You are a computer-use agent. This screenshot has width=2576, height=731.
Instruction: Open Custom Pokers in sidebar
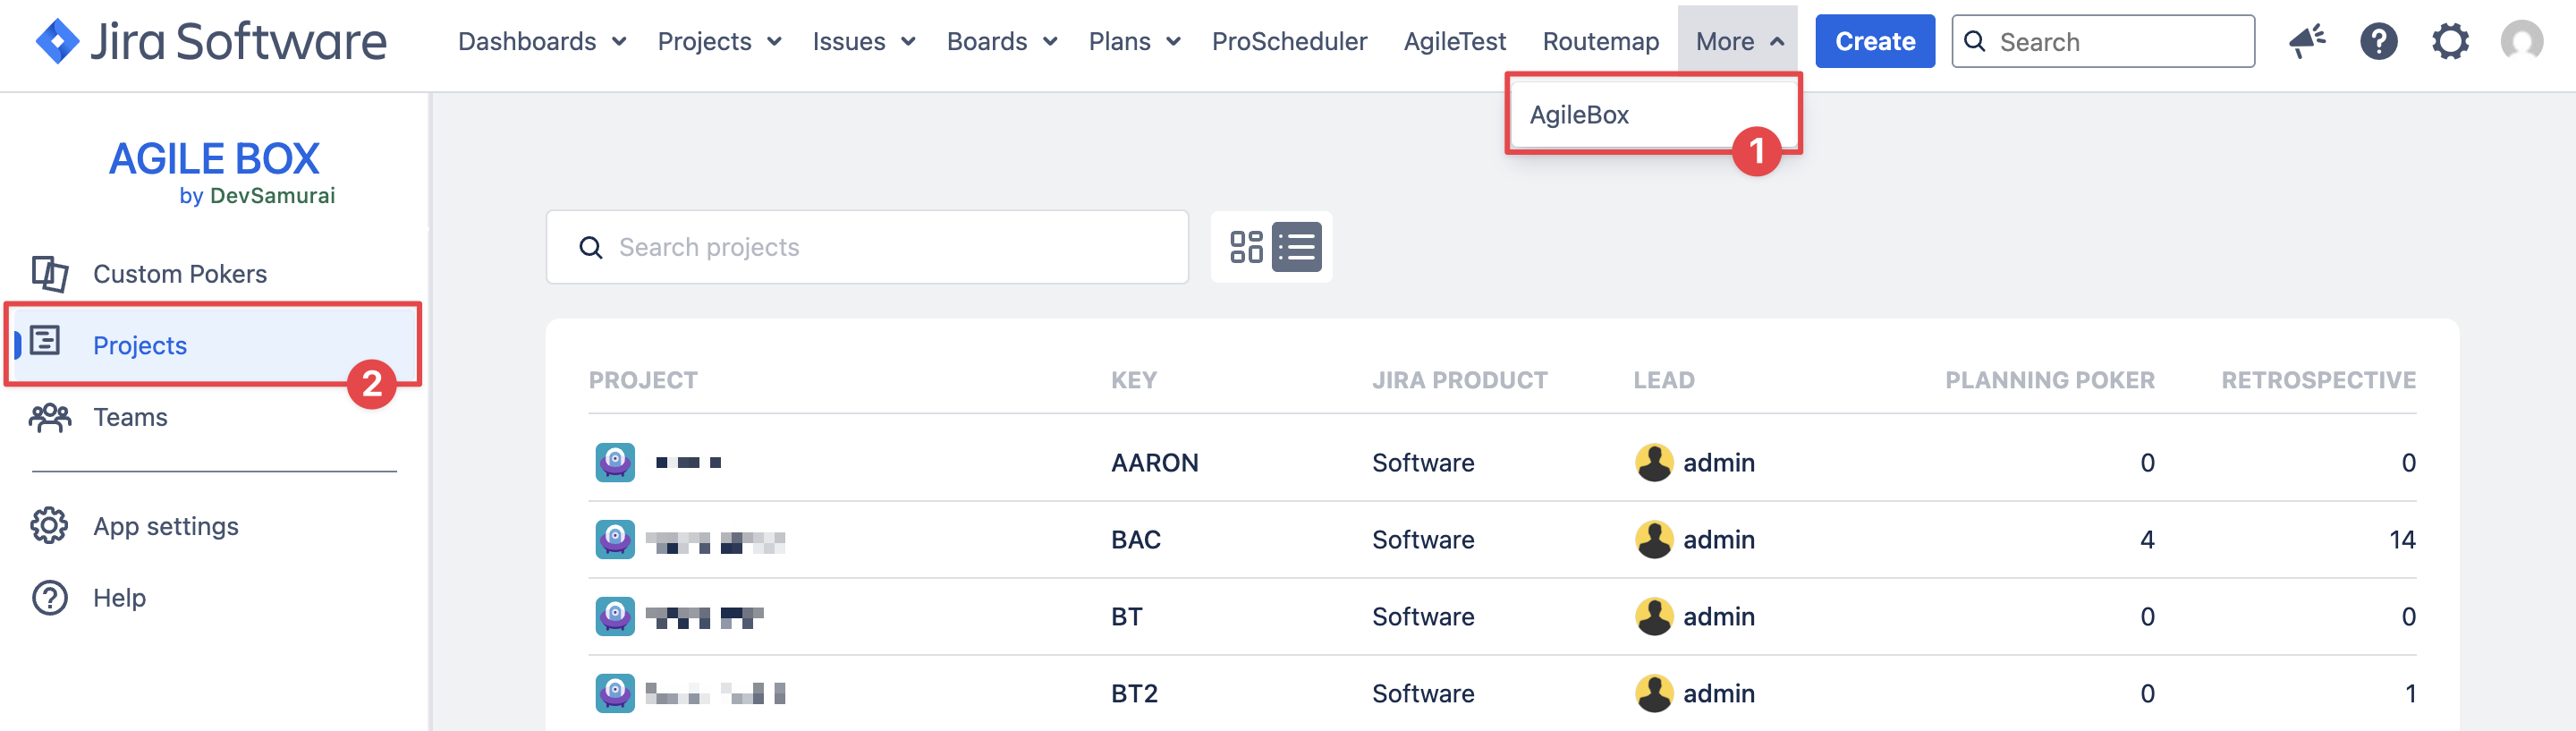(179, 274)
